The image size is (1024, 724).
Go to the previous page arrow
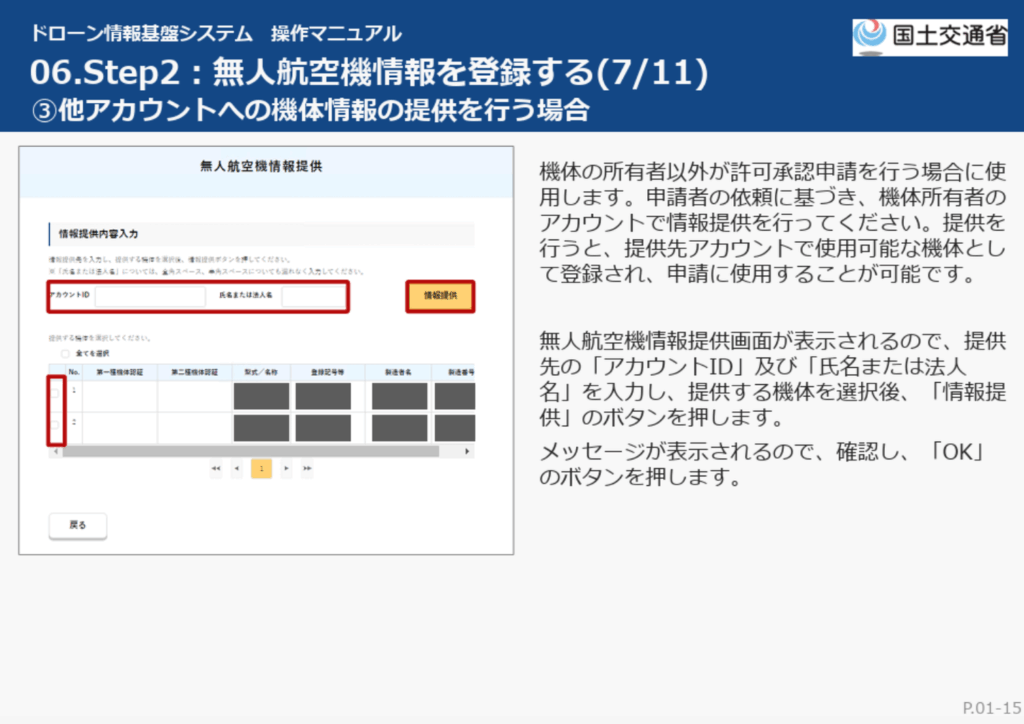(237, 468)
